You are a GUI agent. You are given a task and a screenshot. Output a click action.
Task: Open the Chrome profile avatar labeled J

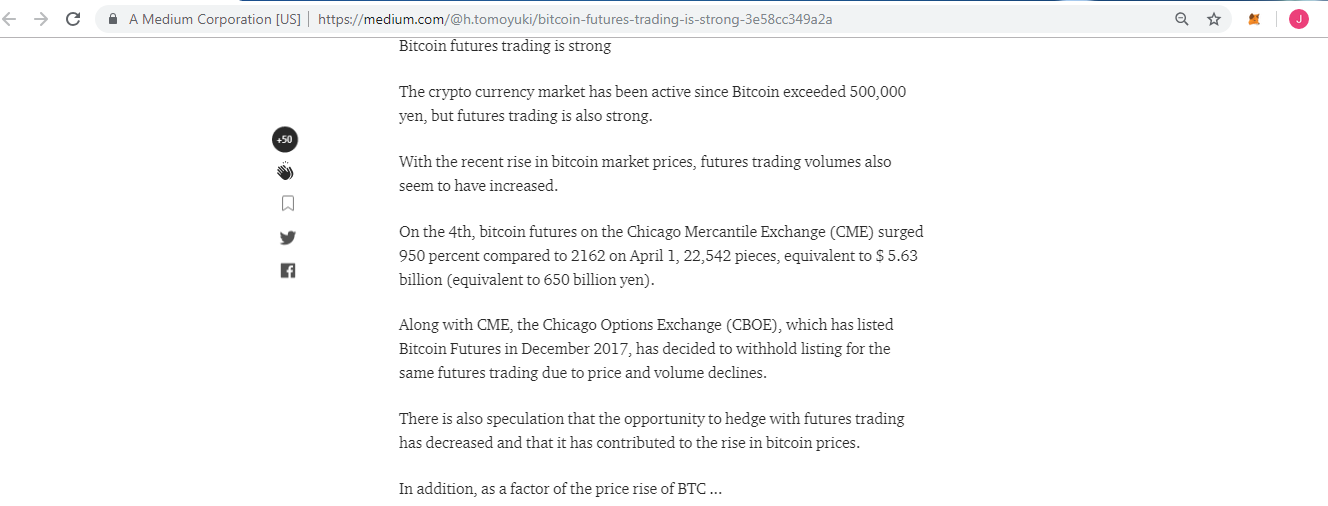[x=1298, y=19]
